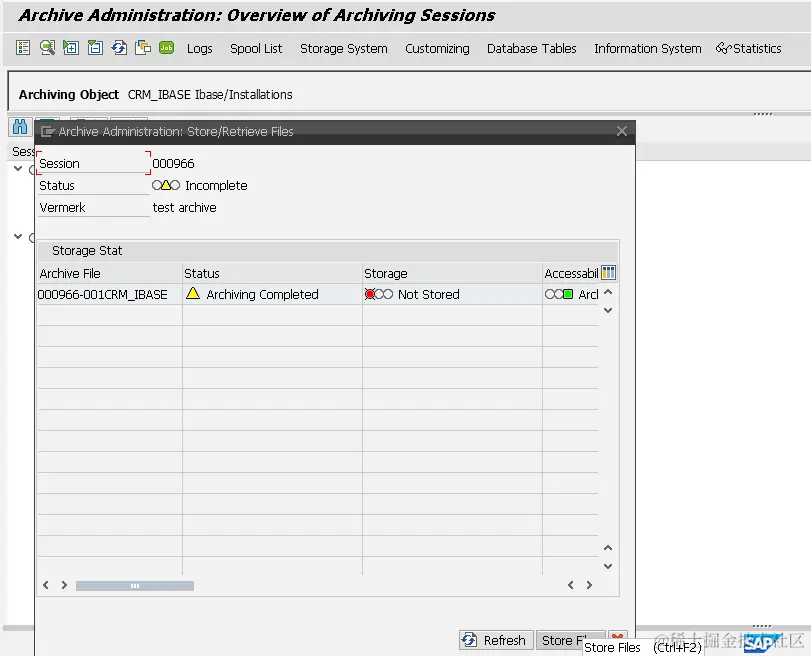
Task: Open the Logs toolbar item
Action: (200, 49)
